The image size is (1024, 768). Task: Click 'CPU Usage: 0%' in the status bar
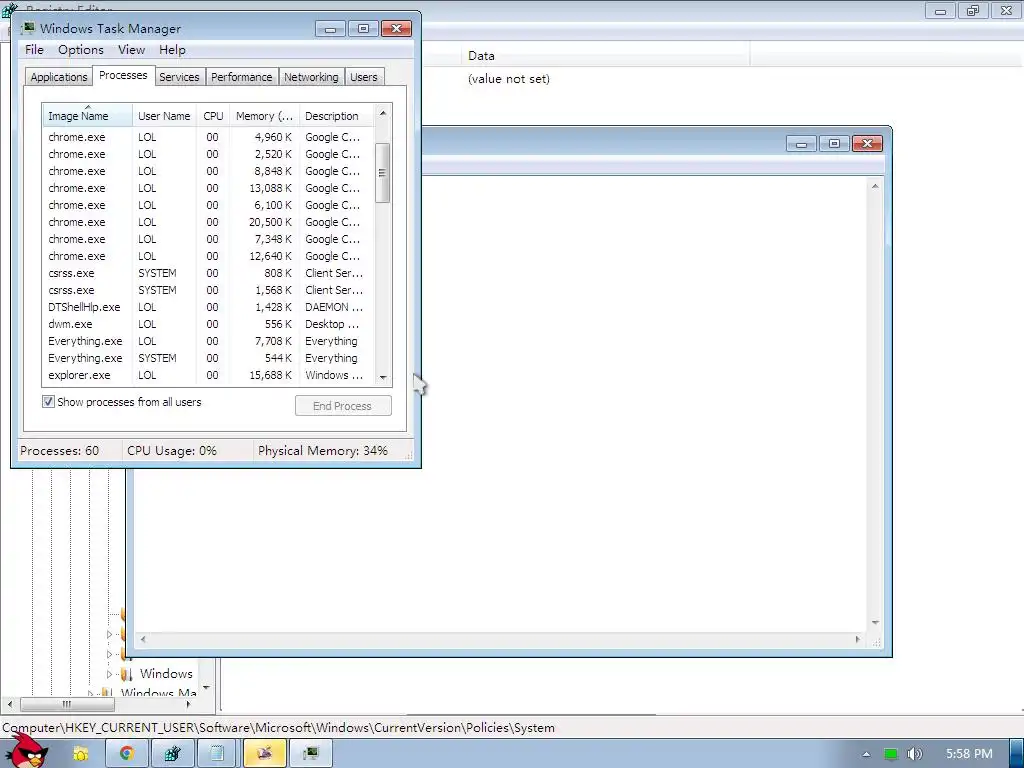point(172,451)
